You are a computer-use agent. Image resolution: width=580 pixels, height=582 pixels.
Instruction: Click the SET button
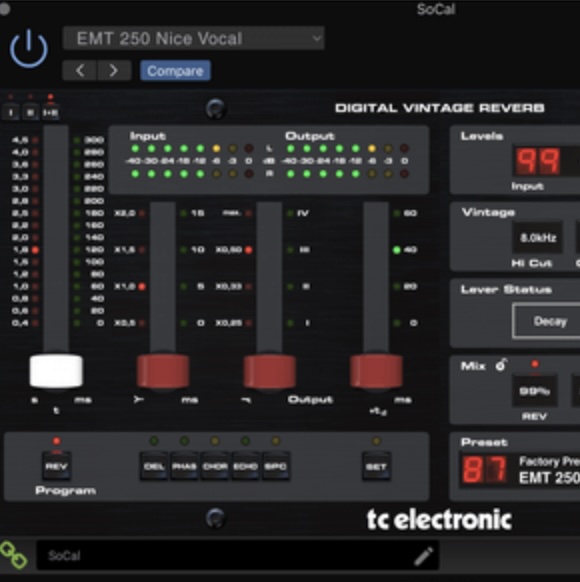(376, 466)
